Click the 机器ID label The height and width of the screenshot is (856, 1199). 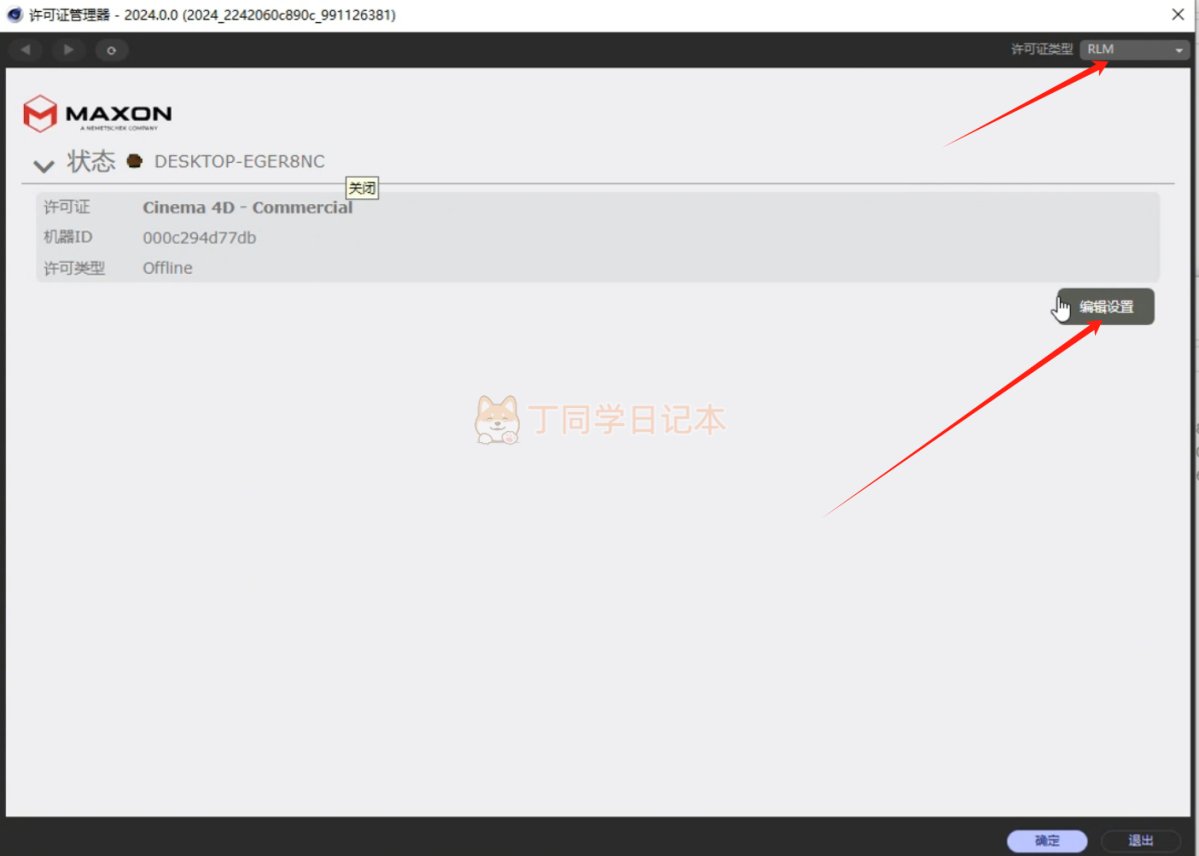tap(68, 237)
